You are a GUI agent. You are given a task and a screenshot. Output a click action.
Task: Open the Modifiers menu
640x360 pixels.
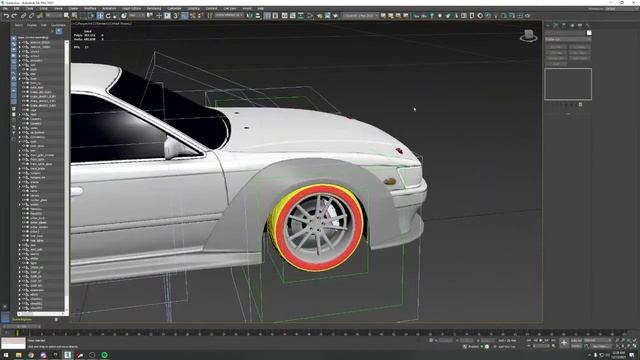90,9
